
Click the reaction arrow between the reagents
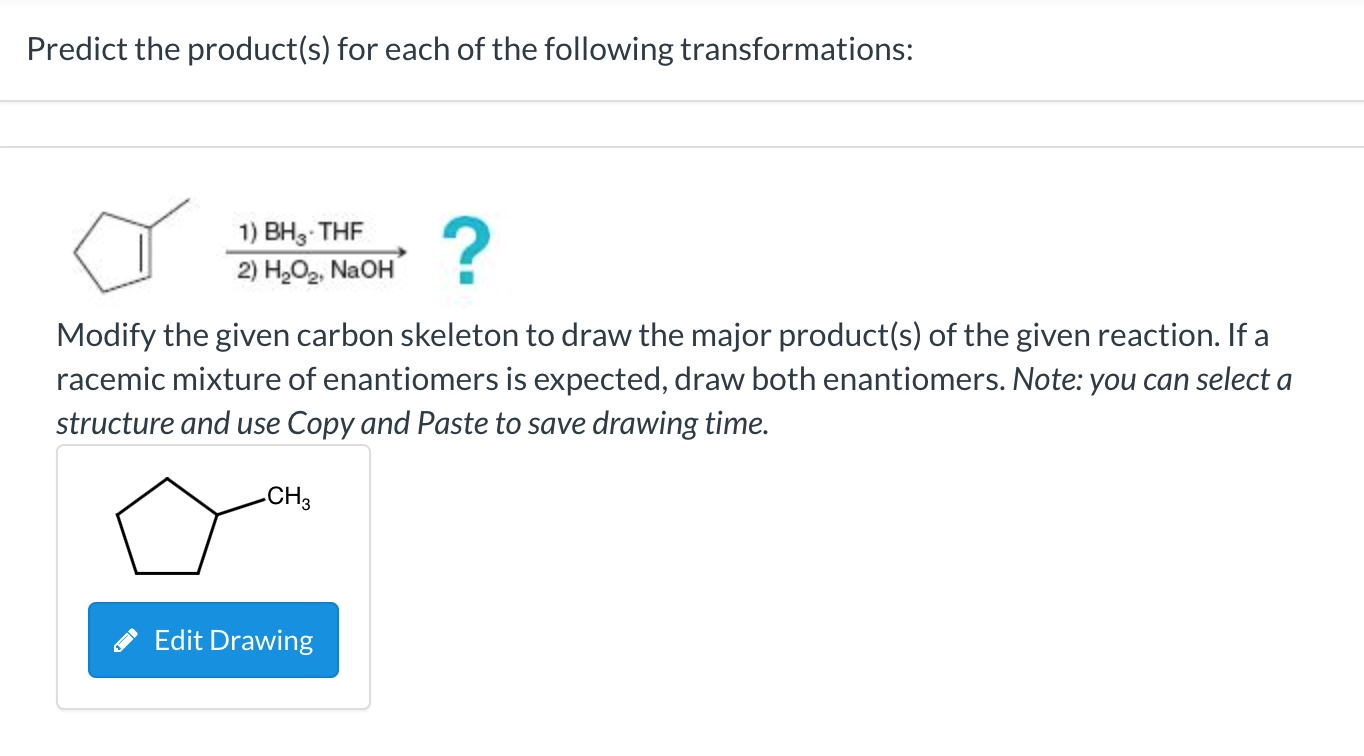pos(318,253)
